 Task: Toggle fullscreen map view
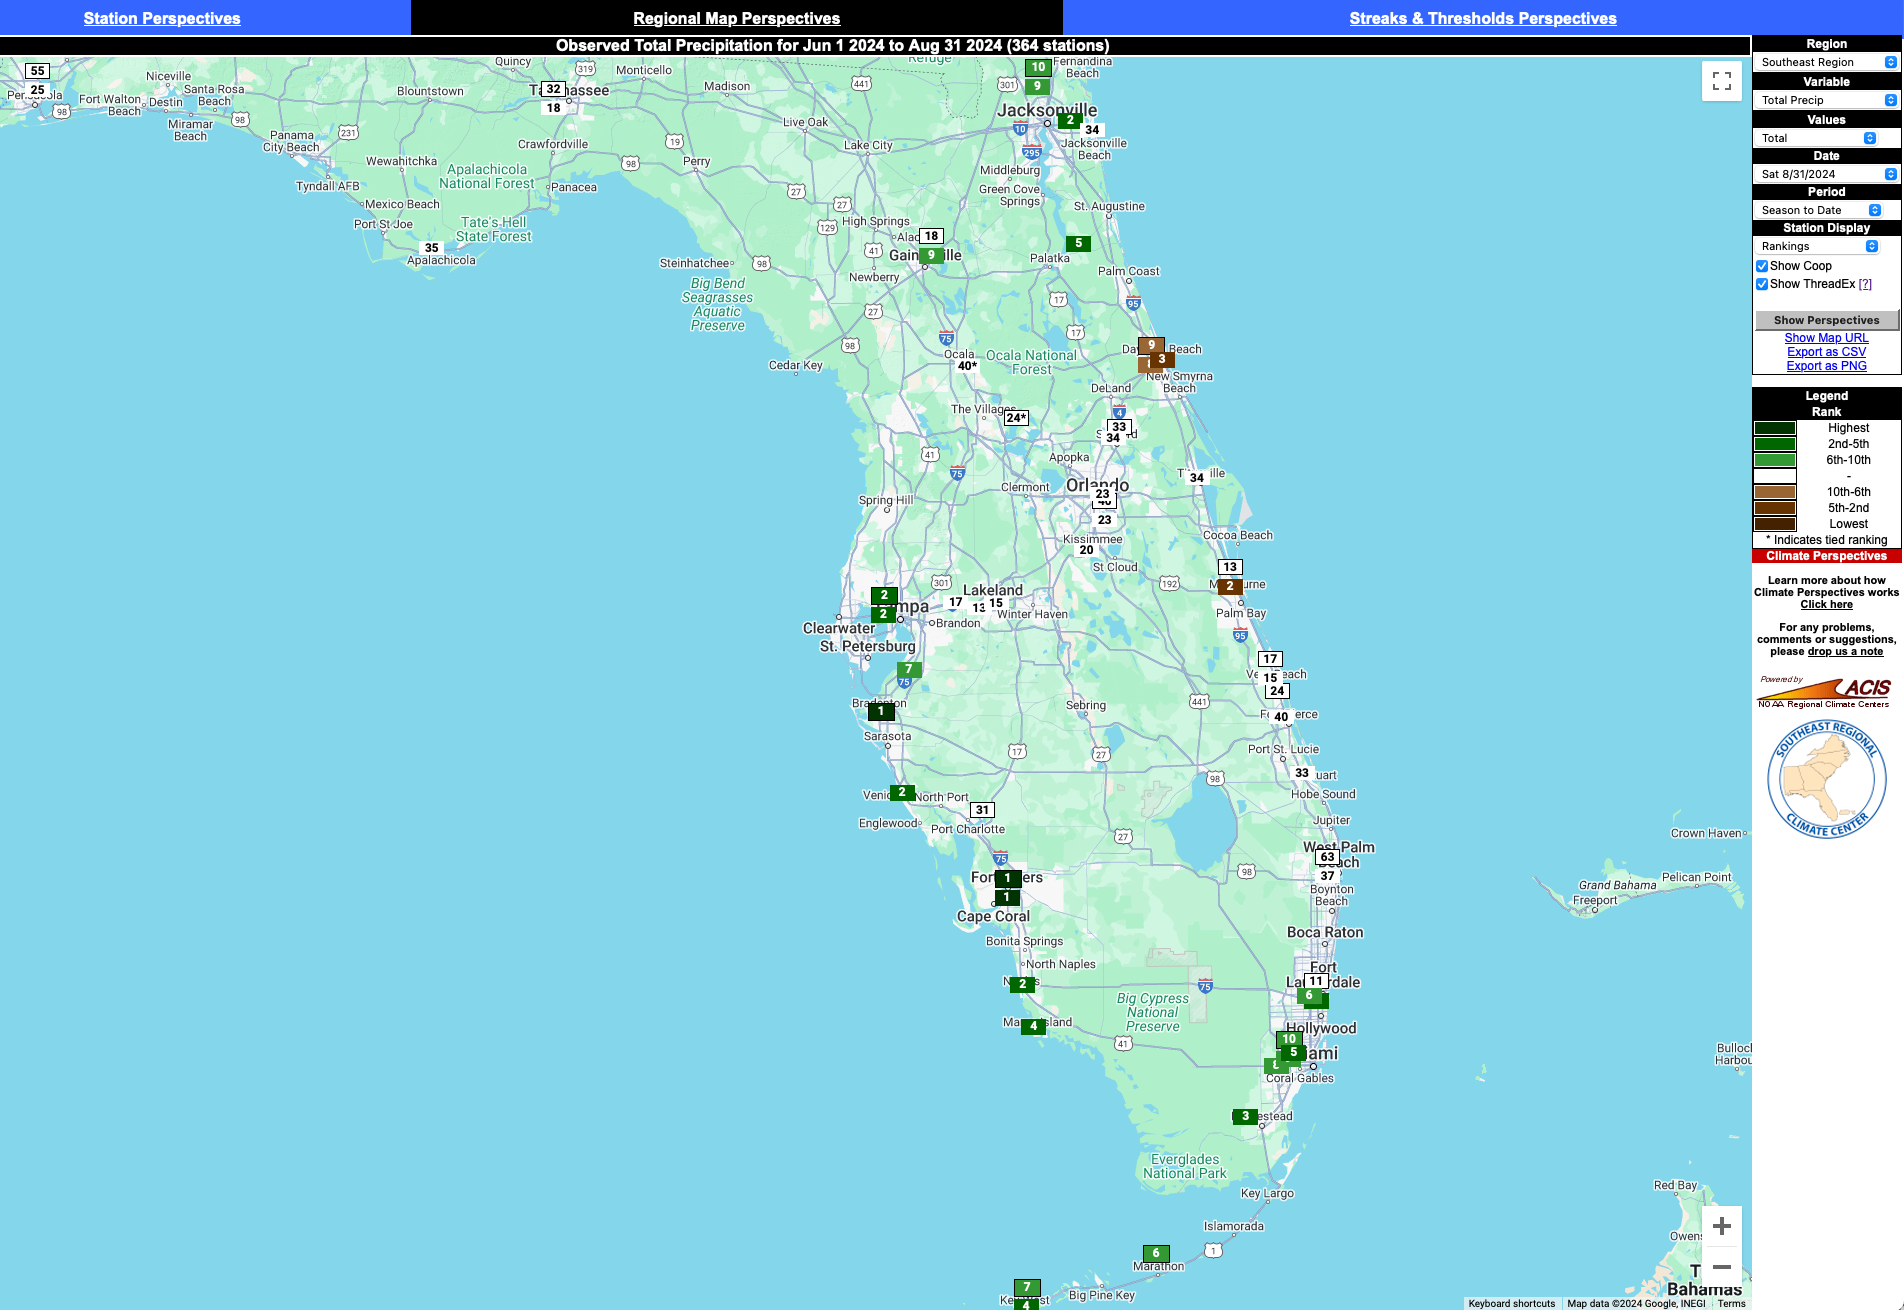1721,81
